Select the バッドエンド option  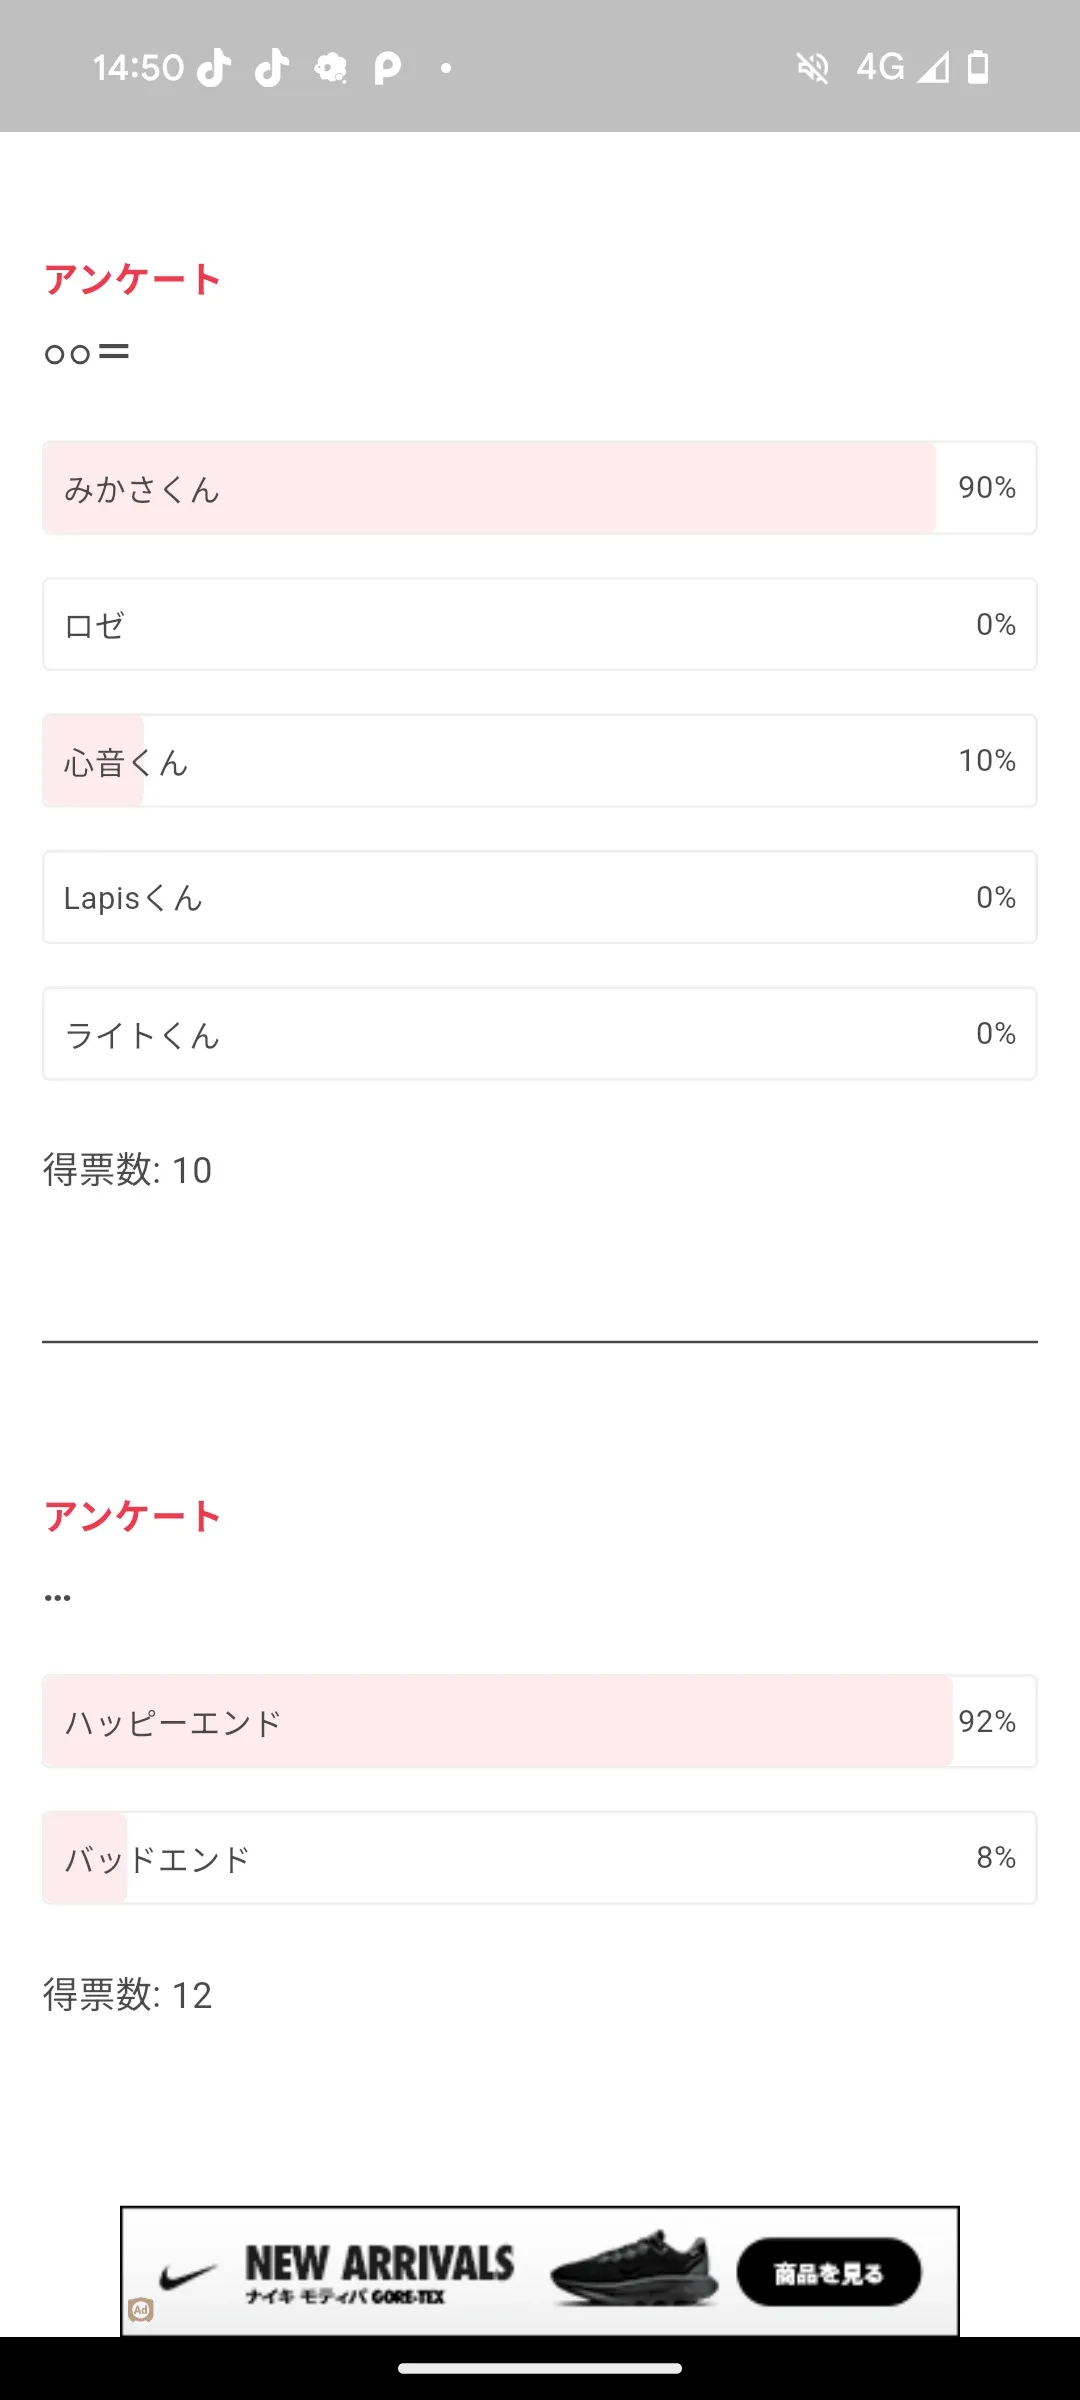click(539, 1858)
